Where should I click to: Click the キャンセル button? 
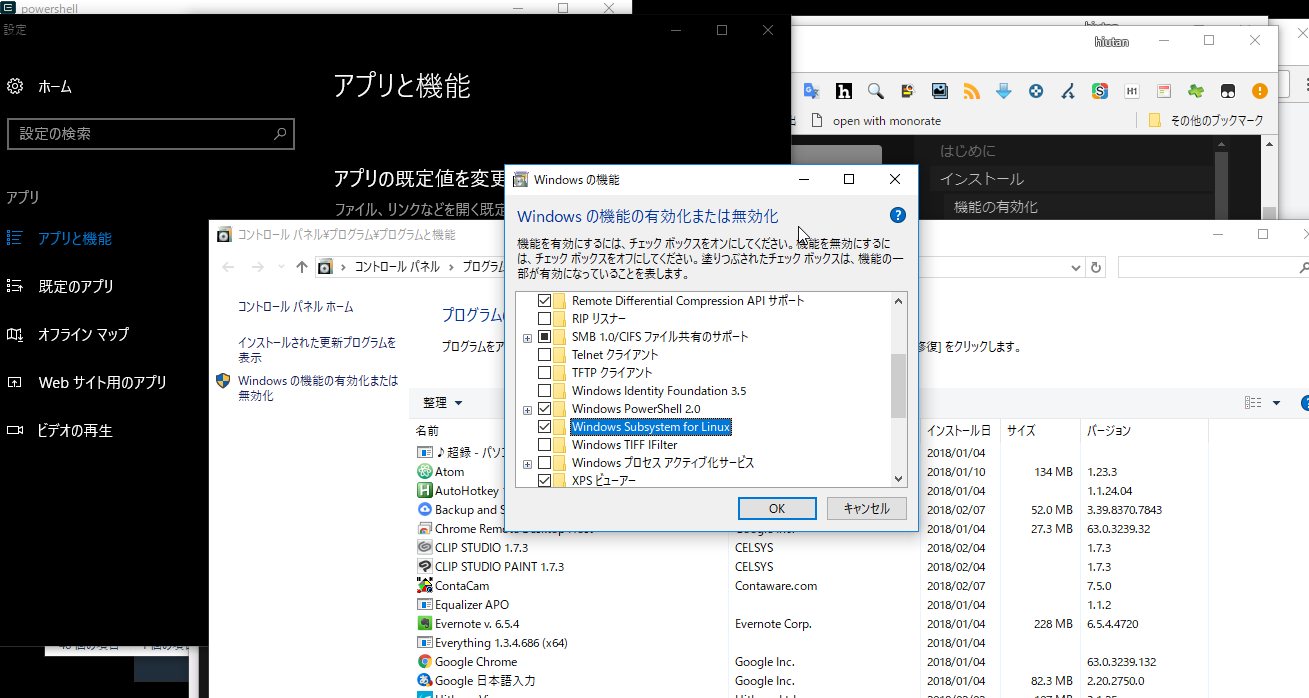click(x=866, y=508)
